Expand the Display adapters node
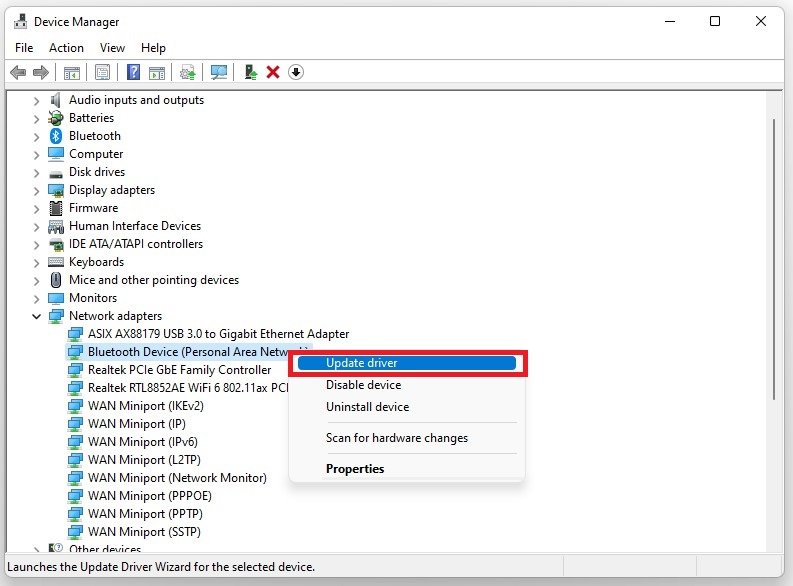This screenshot has height=586, width=793. tap(37, 190)
